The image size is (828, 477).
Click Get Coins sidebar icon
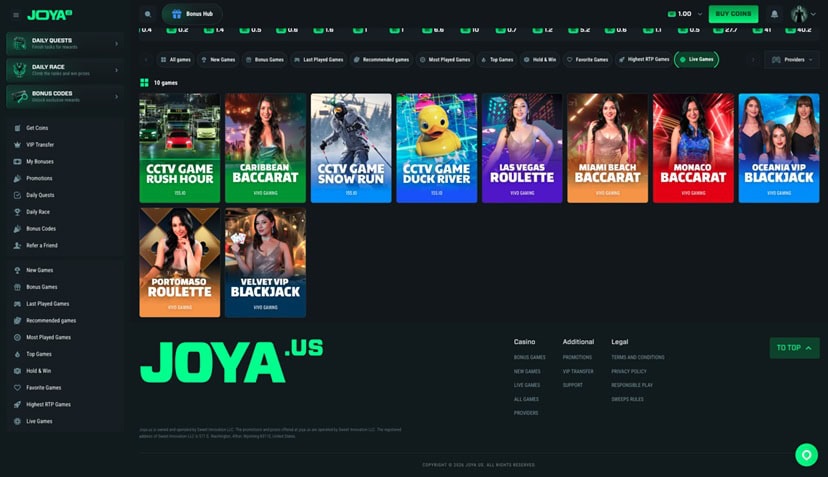pyautogui.click(x=17, y=128)
